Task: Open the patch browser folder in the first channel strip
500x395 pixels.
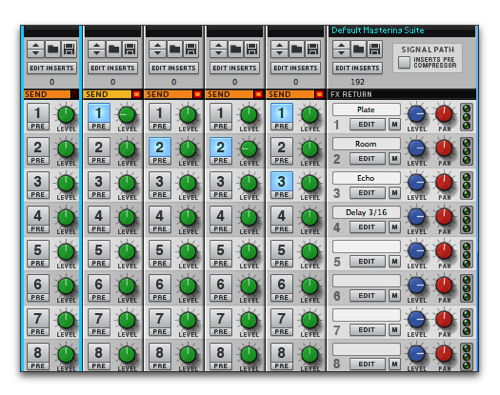Action: [x=53, y=49]
